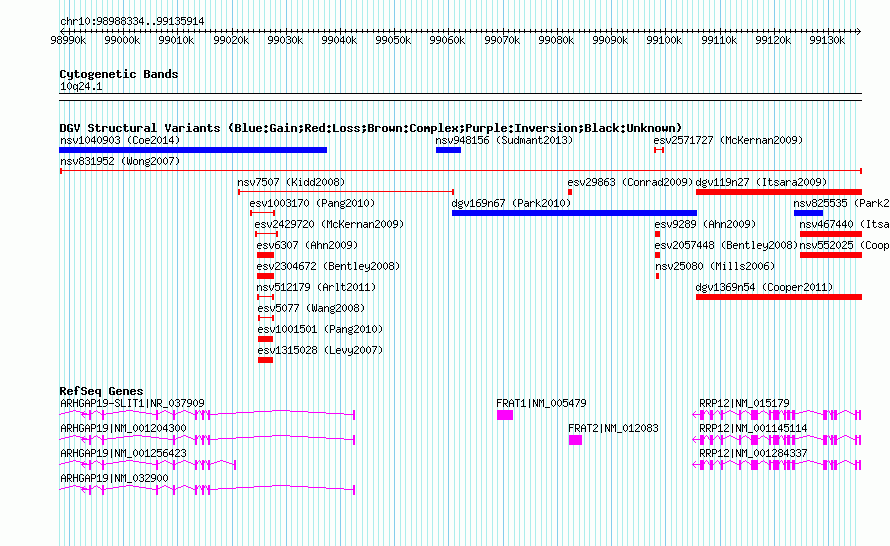
Task: Click the esv2571727 (McKernan2009) label
Action: coord(728,140)
